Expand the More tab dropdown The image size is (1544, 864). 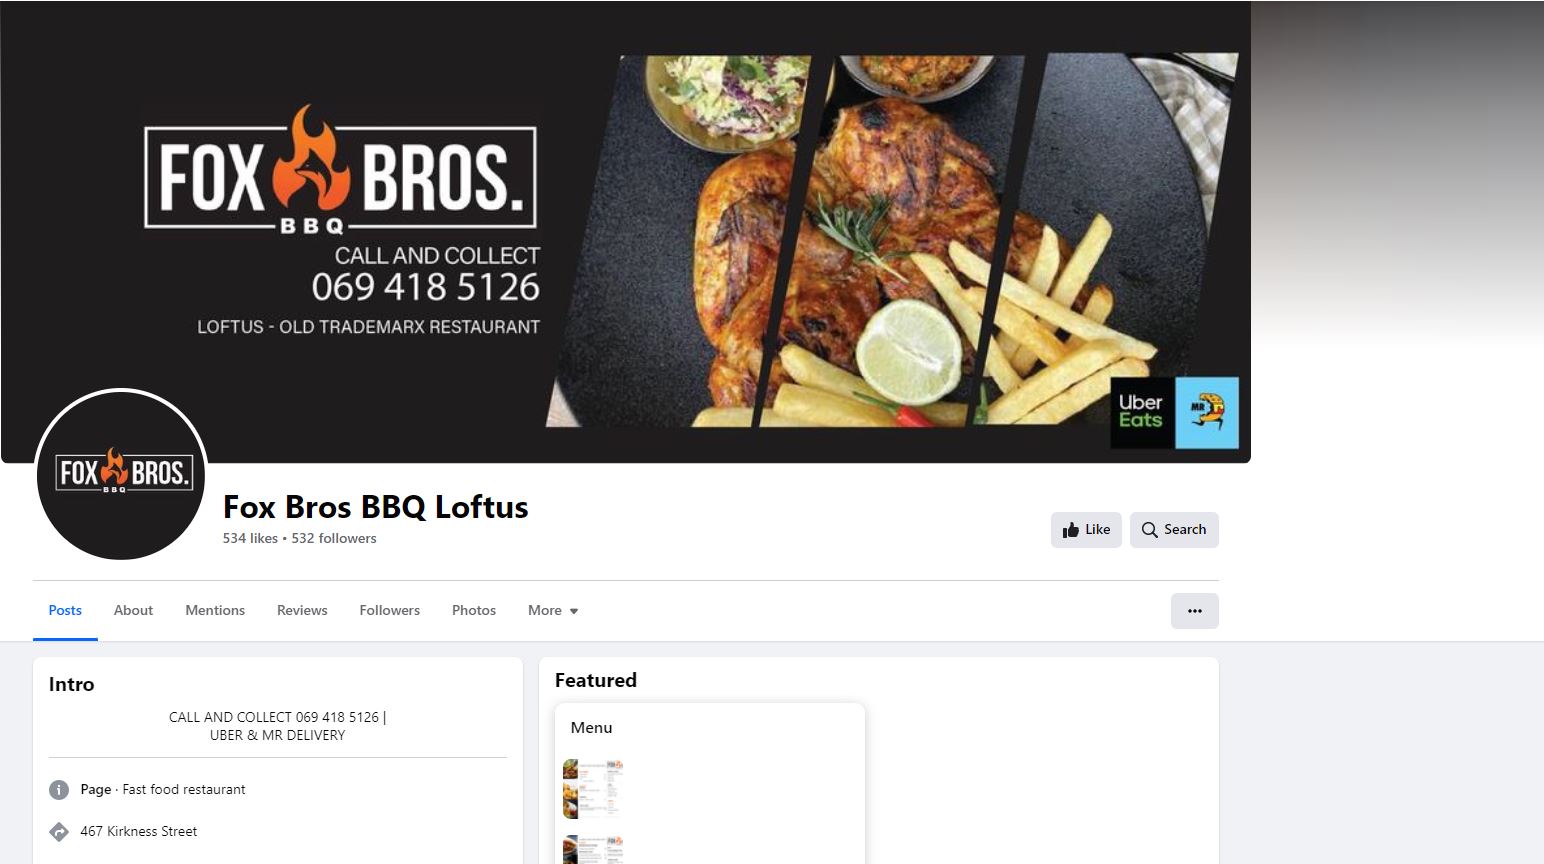pyautogui.click(x=553, y=610)
